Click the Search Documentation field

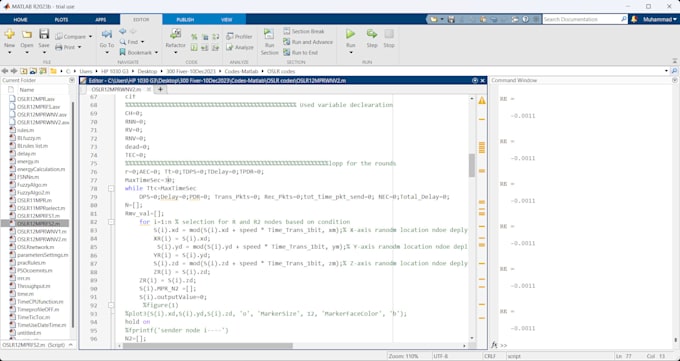[581, 19]
